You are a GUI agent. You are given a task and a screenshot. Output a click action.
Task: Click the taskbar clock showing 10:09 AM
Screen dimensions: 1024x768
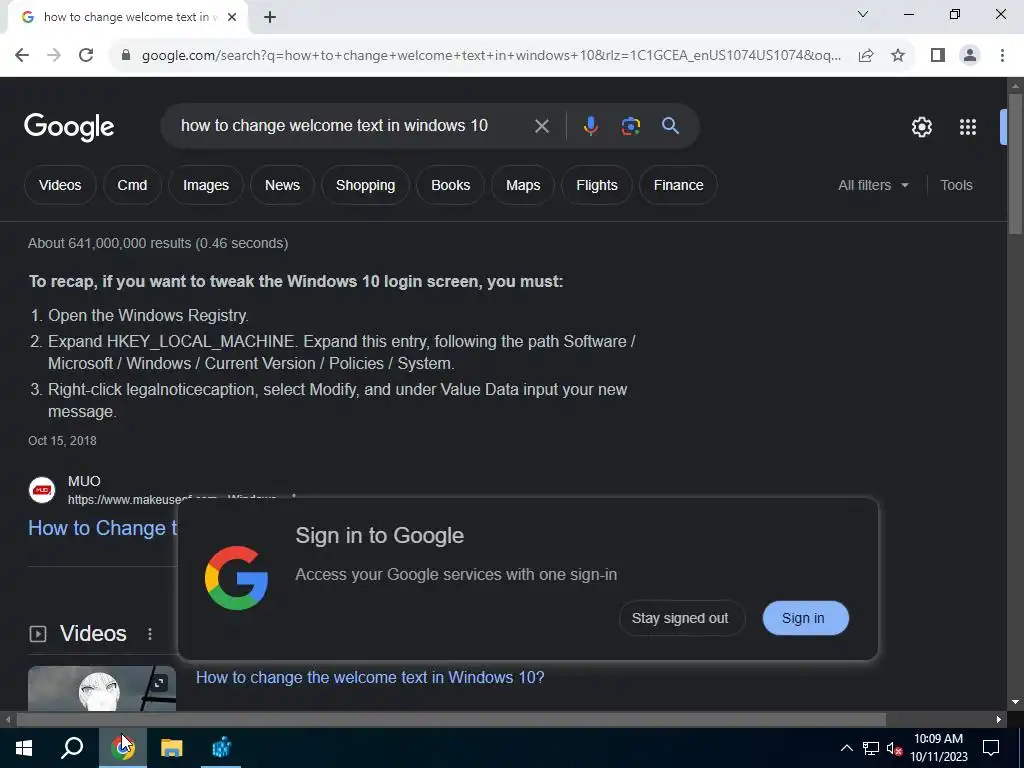(938, 748)
